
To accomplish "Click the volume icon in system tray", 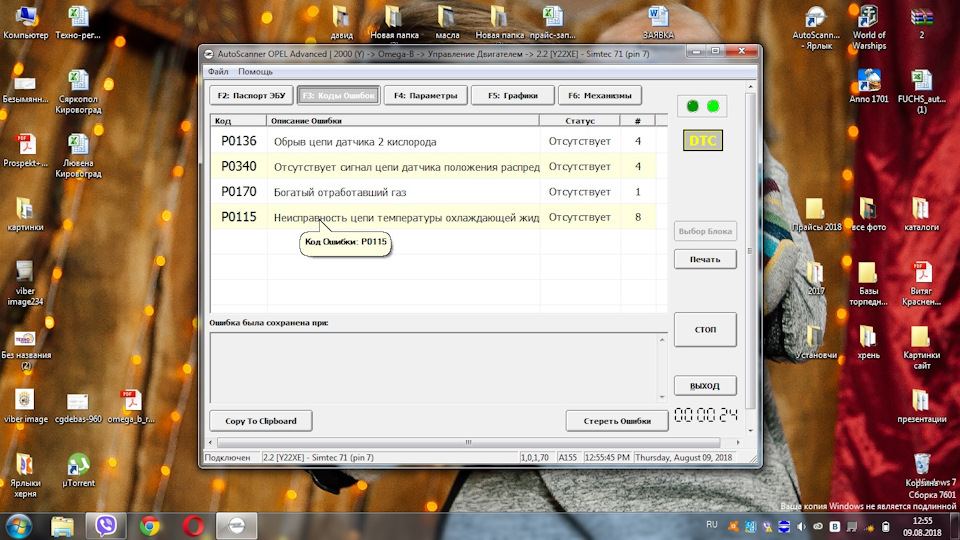I will point(801,527).
